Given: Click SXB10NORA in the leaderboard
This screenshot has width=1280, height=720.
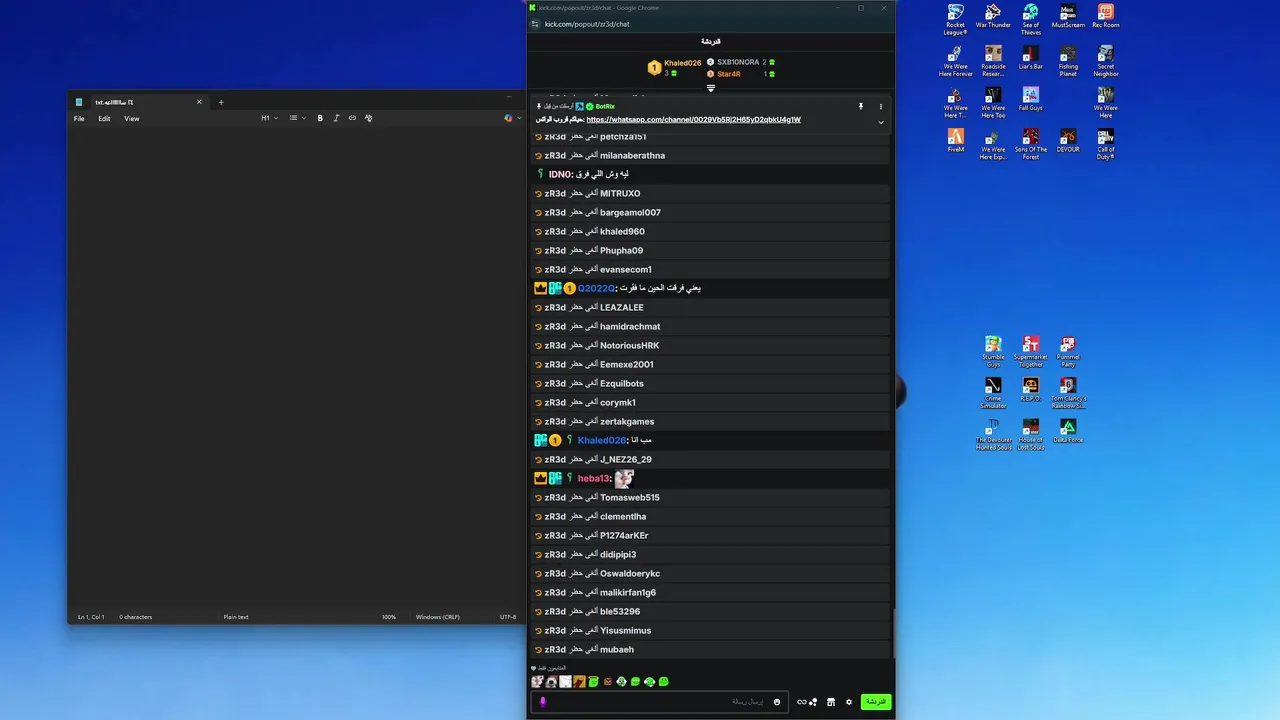Looking at the screenshot, I should click(738, 62).
